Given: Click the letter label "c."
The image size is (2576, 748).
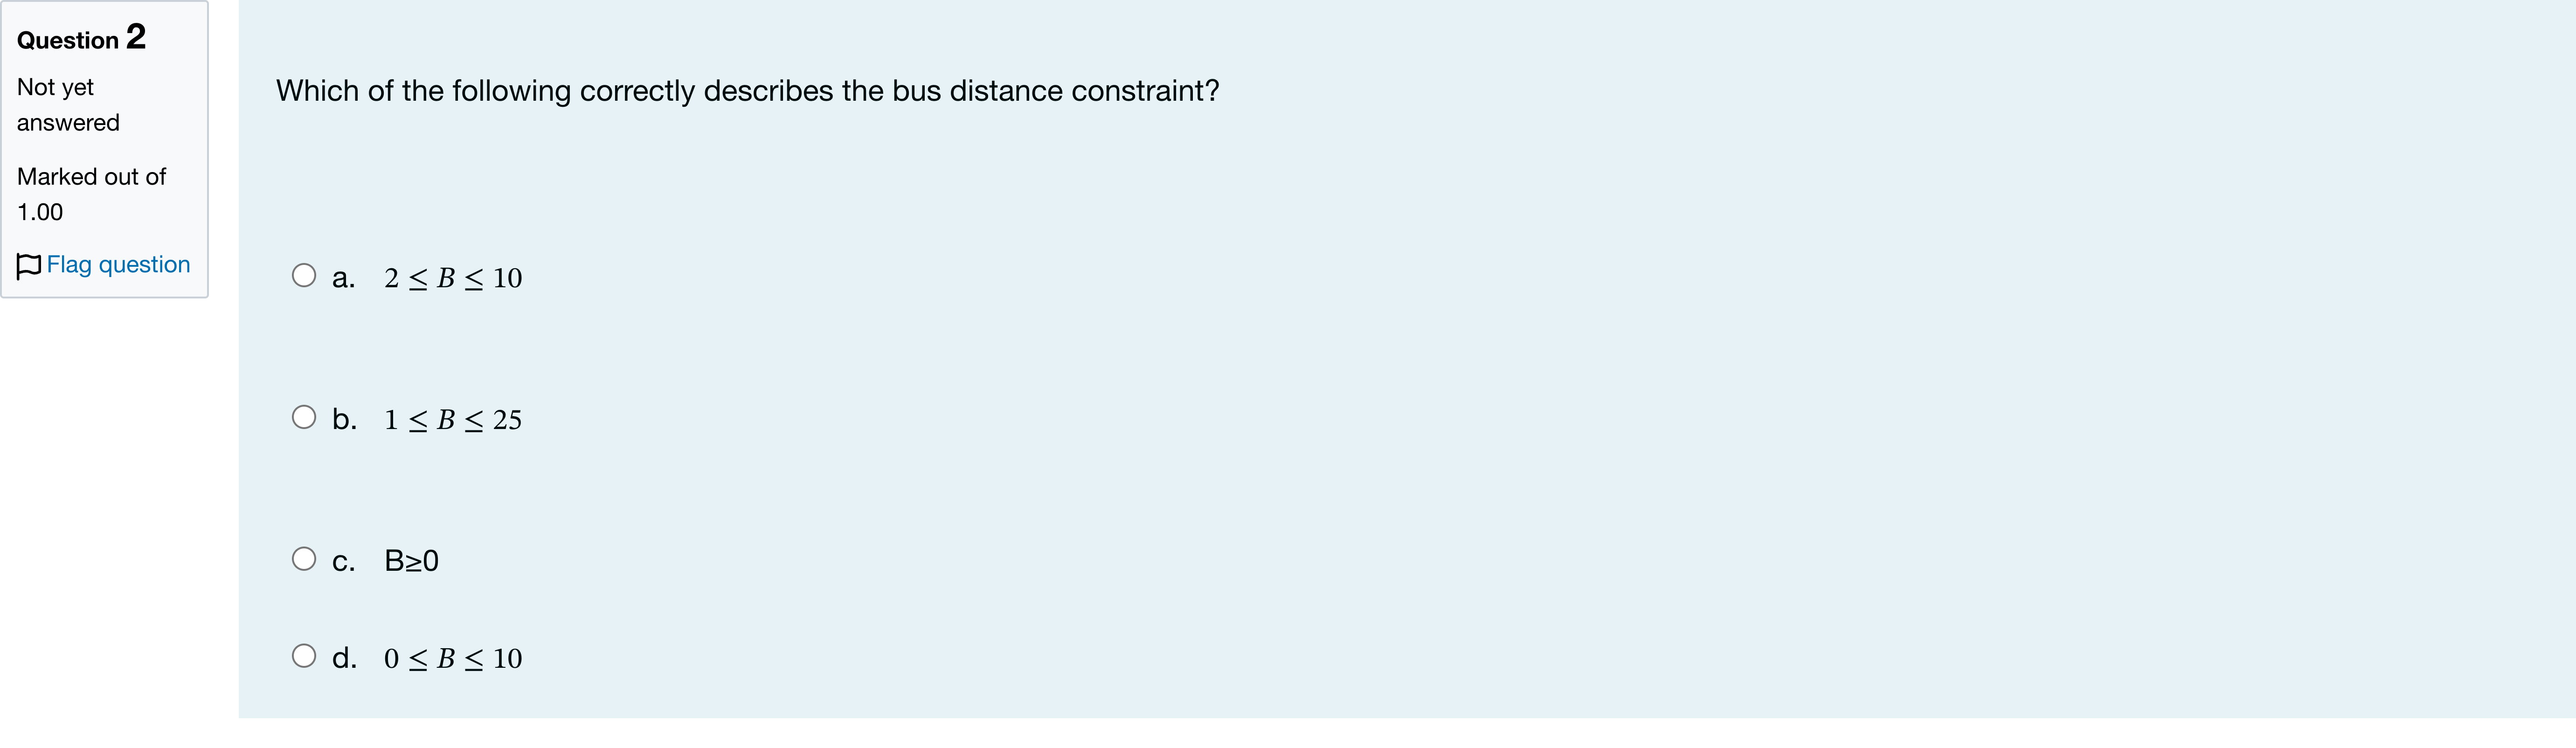Looking at the screenshot, I should tap(344, 562).
